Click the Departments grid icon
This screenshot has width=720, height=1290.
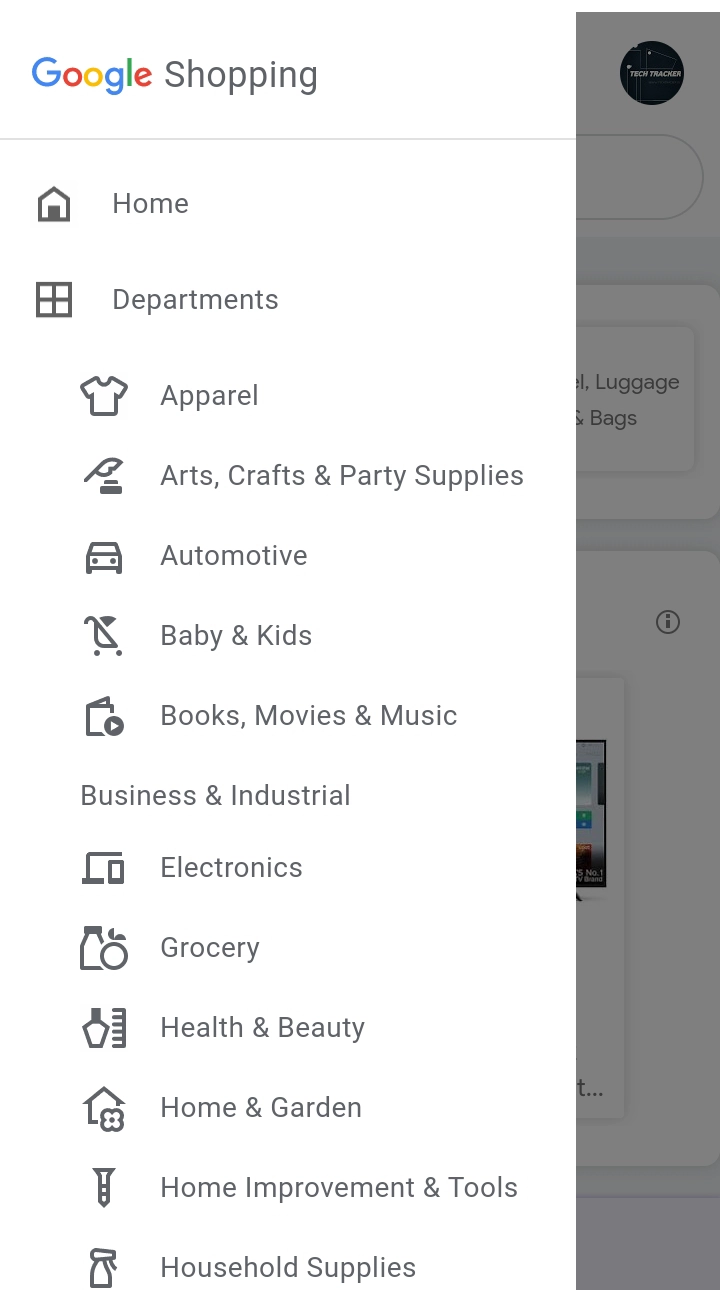coord(54,300)
